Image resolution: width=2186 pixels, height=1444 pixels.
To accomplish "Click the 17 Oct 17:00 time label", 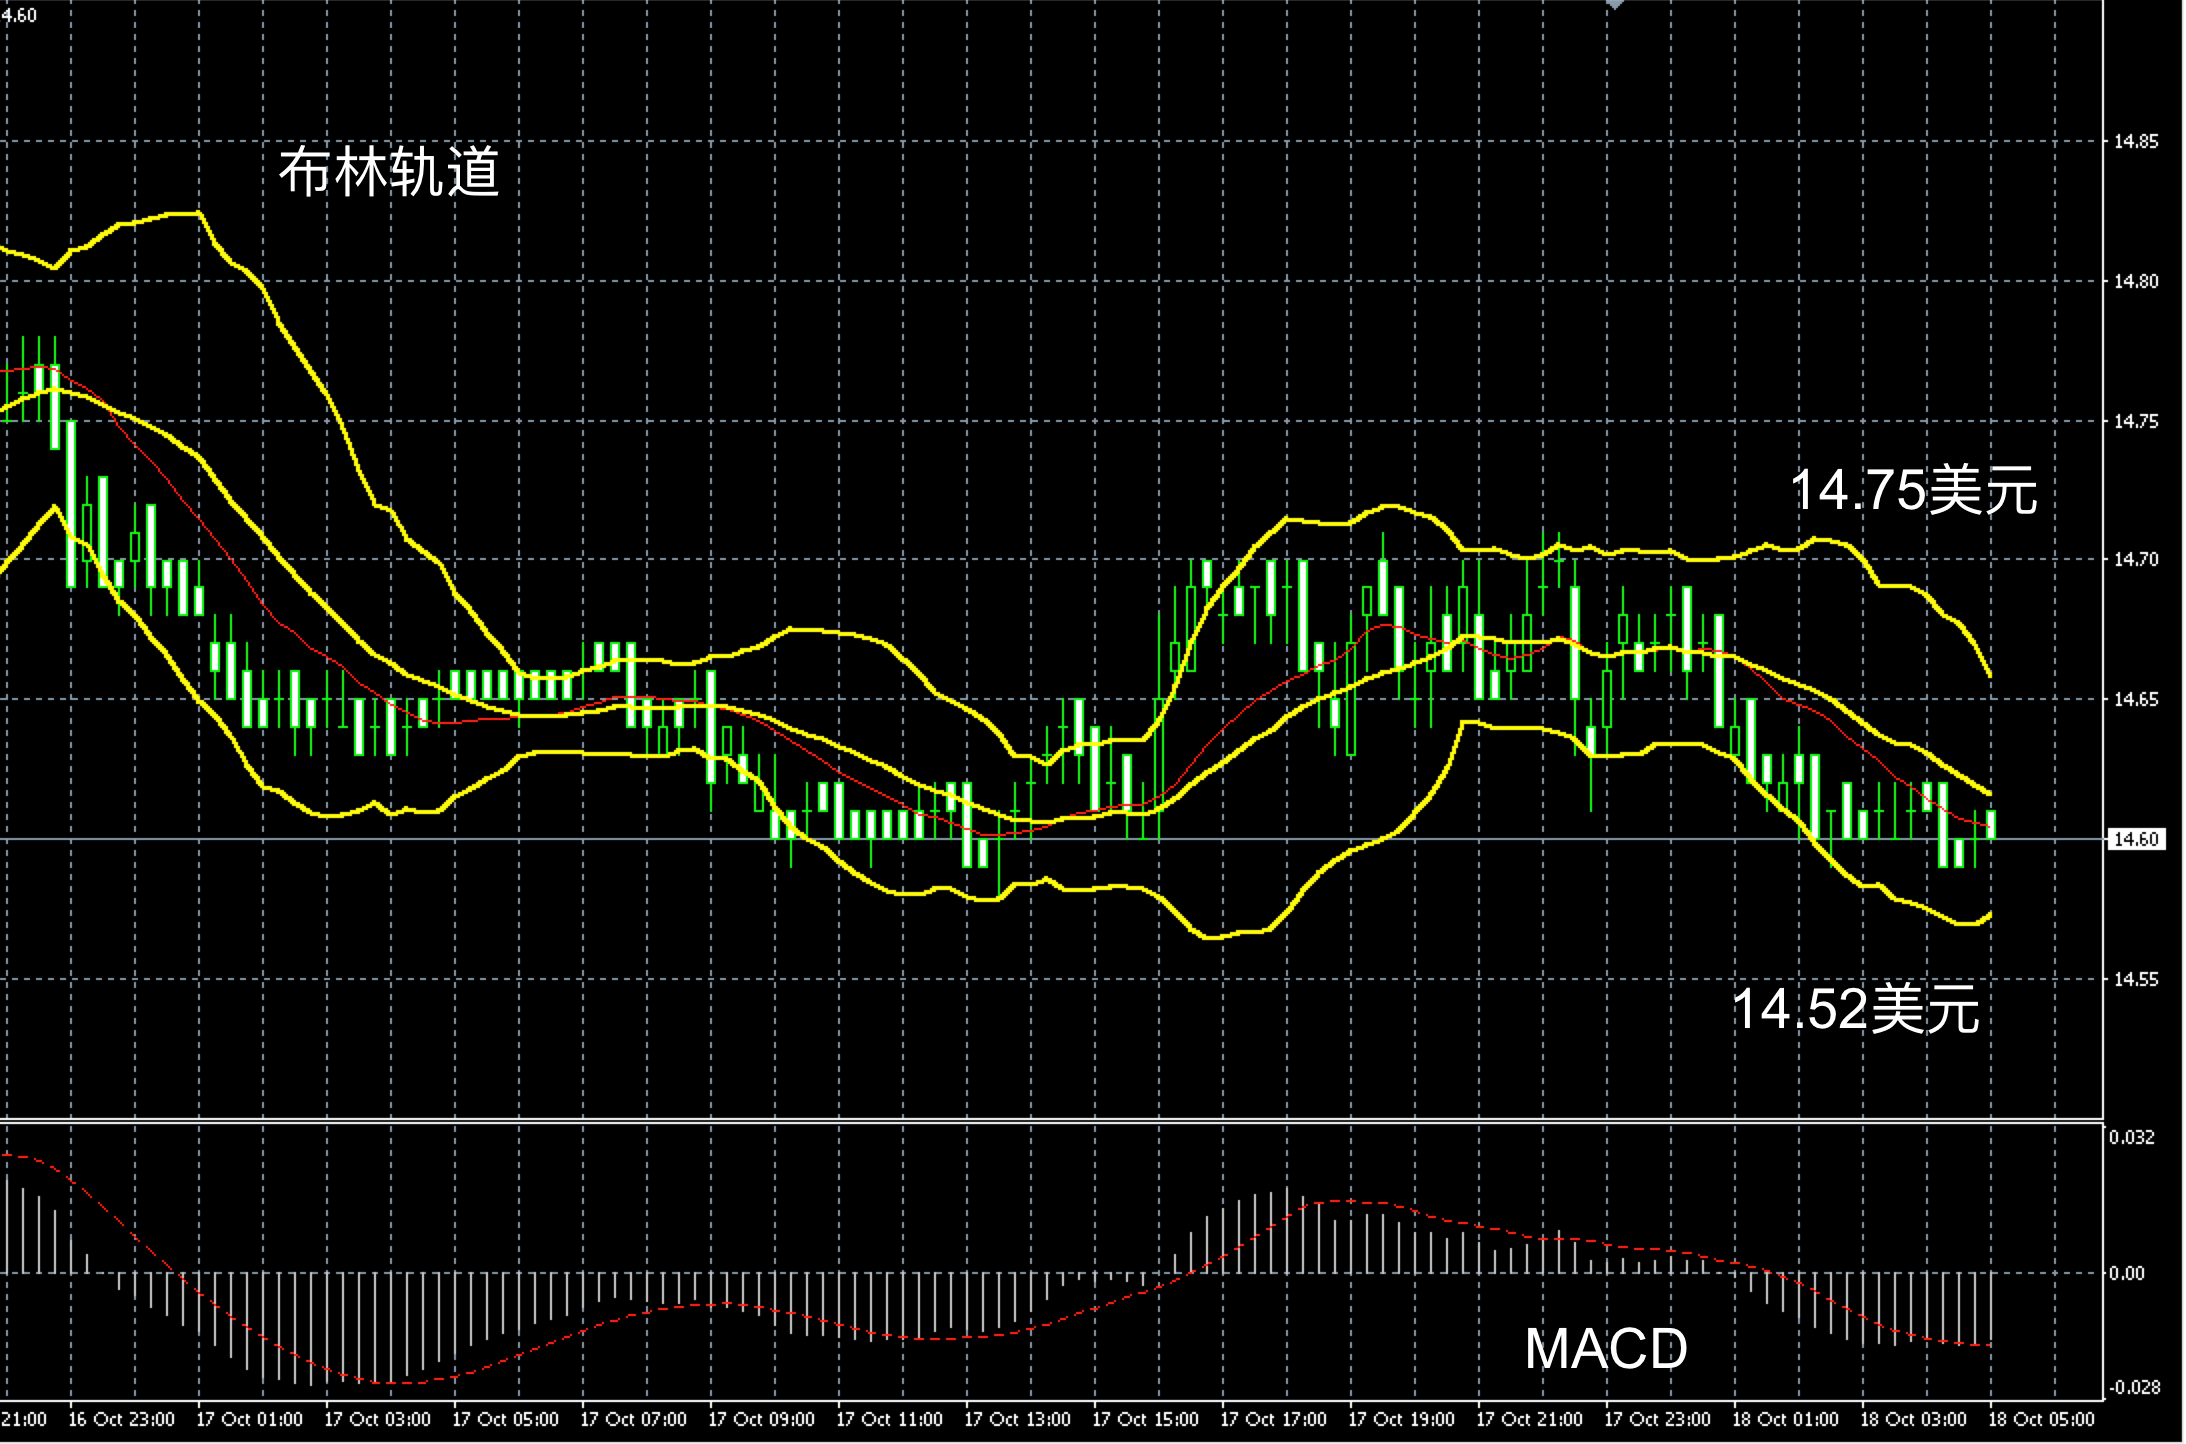I will (x=1273, y=1420).
